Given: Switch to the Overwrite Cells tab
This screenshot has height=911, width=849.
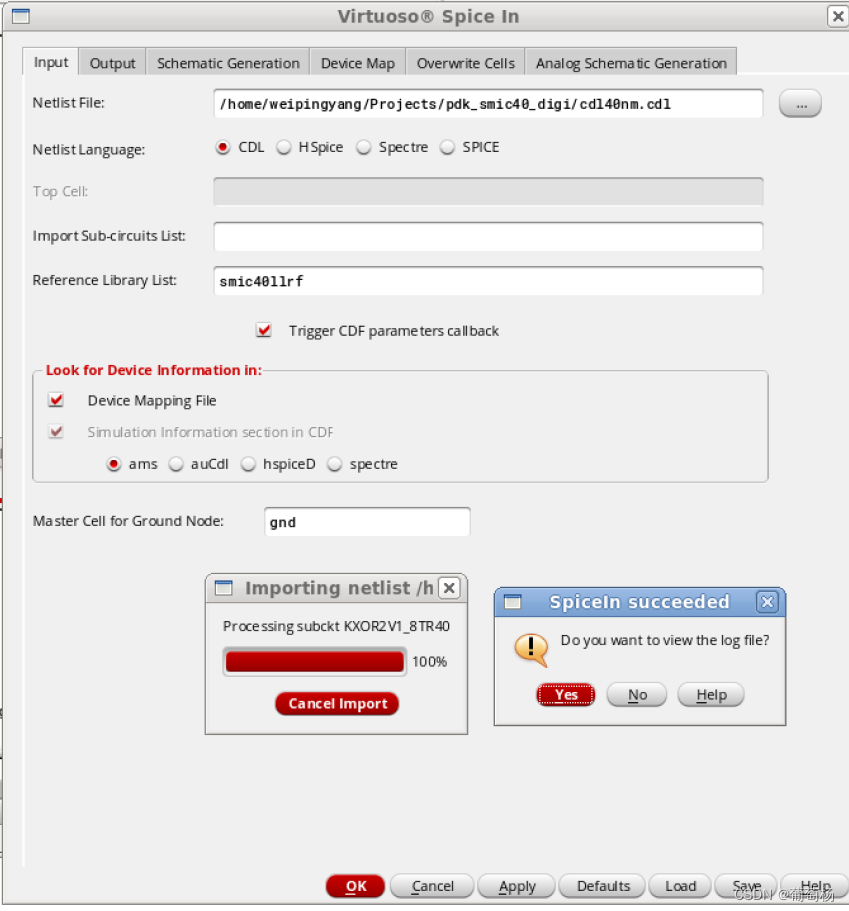Looking at the screenshot, I should (465, 62).
